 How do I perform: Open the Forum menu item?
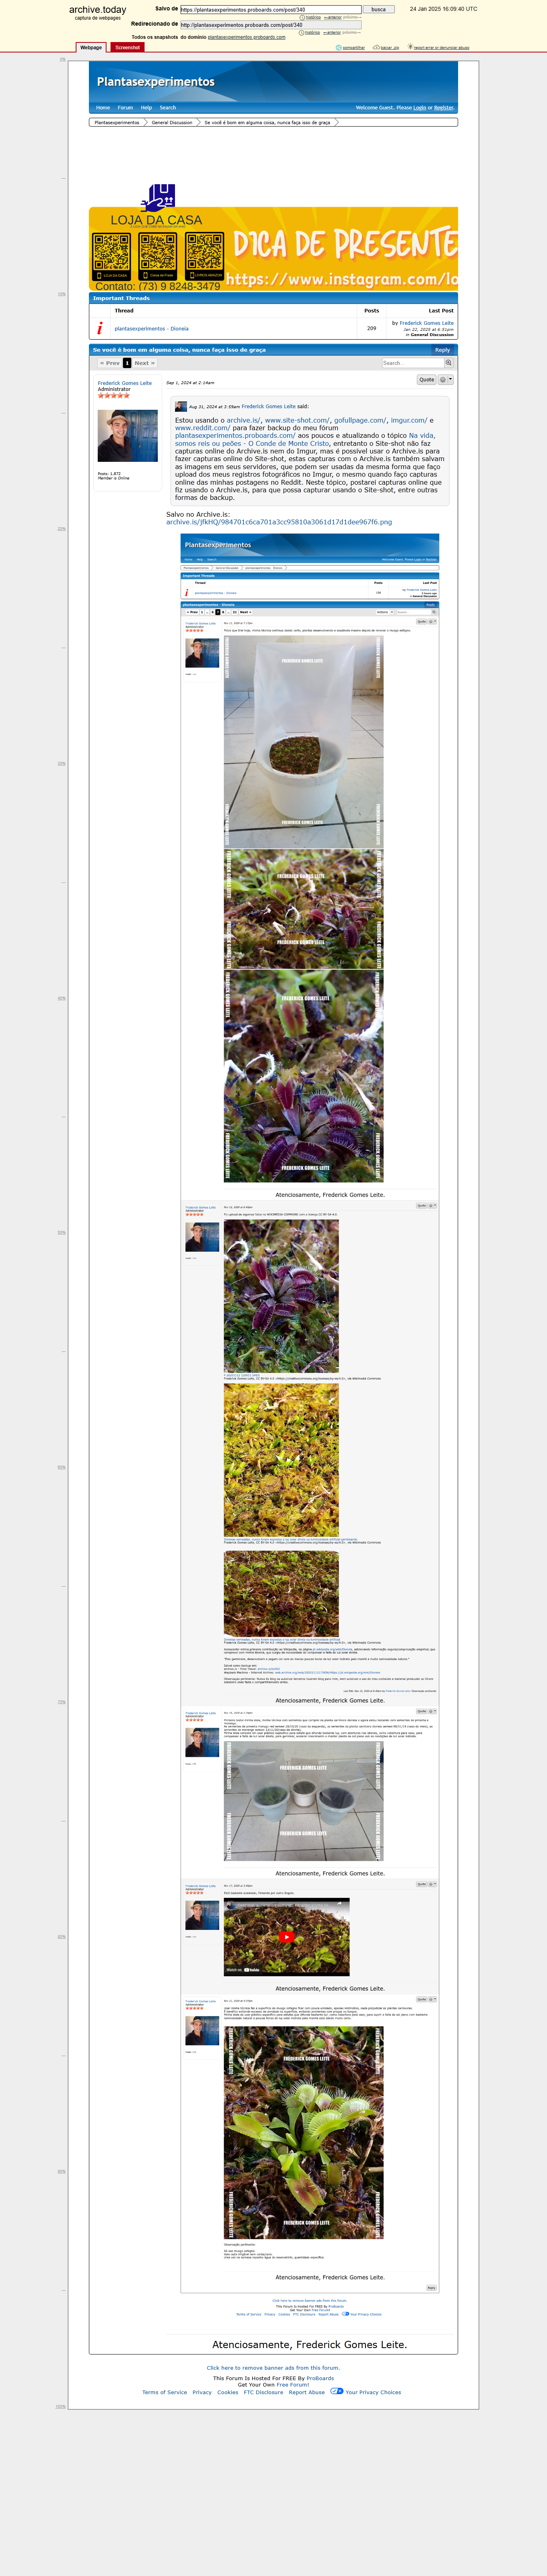pos(125,107)
